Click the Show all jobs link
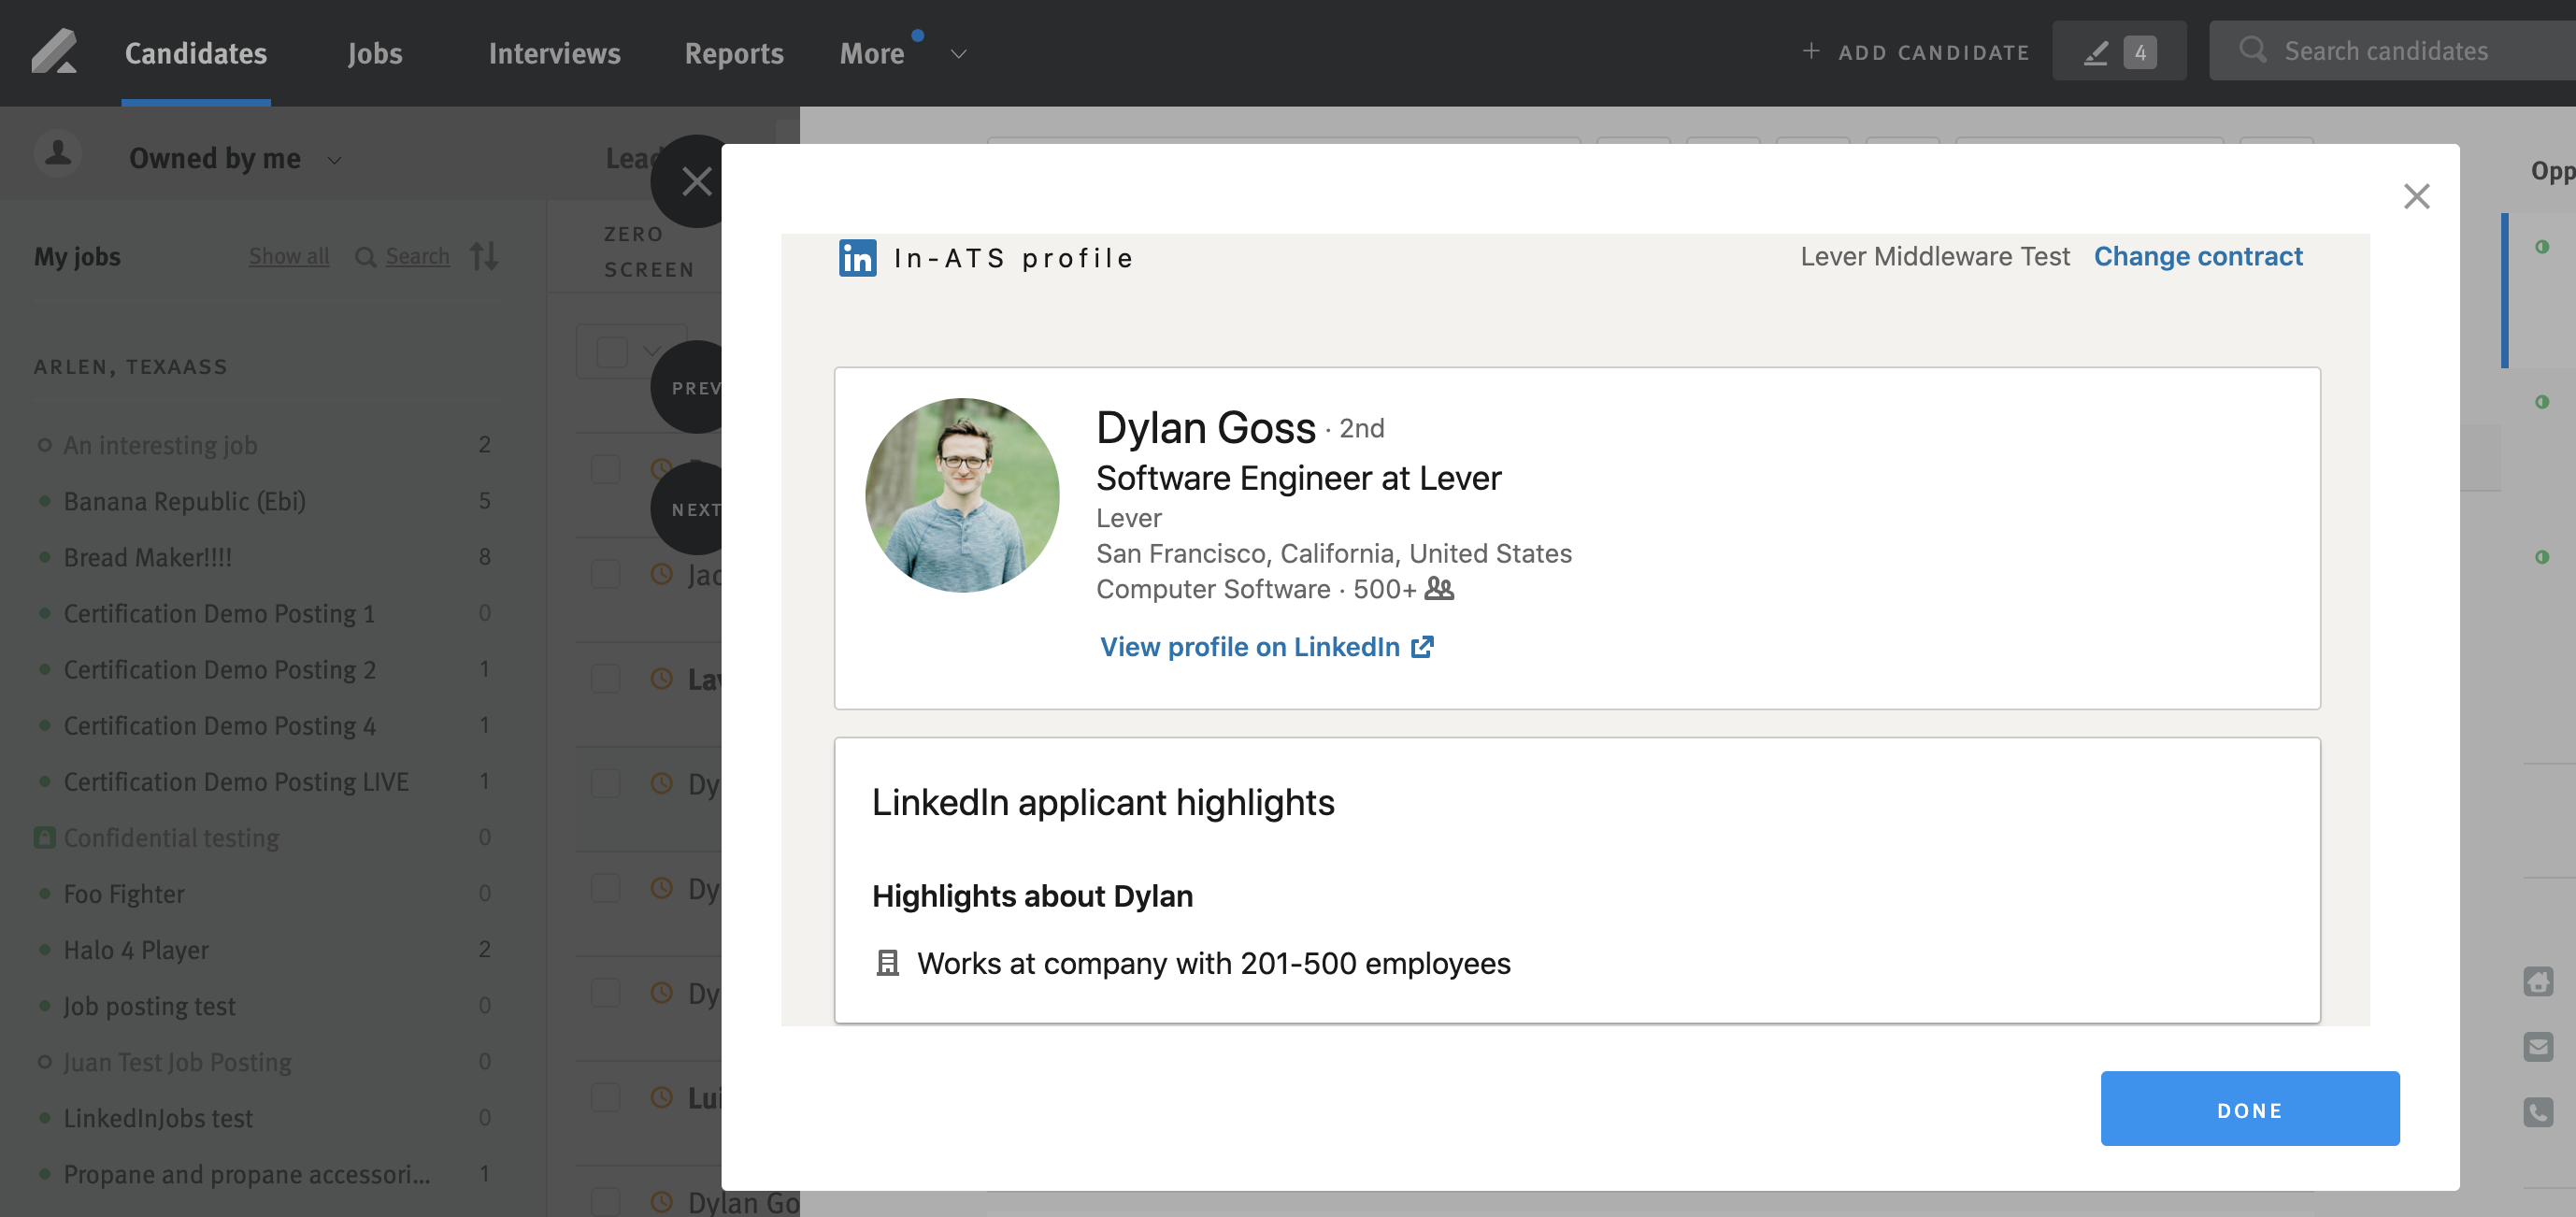The width and height of the screenshot is (2576, 1217). [289, 256]
